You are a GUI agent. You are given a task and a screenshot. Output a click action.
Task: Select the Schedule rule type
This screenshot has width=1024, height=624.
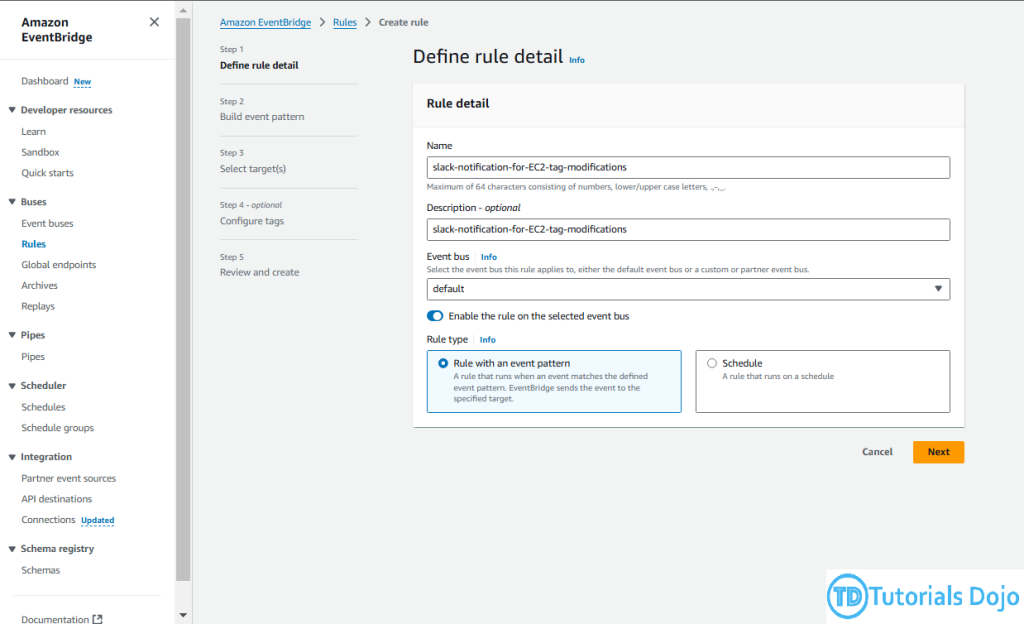(712, 364)
